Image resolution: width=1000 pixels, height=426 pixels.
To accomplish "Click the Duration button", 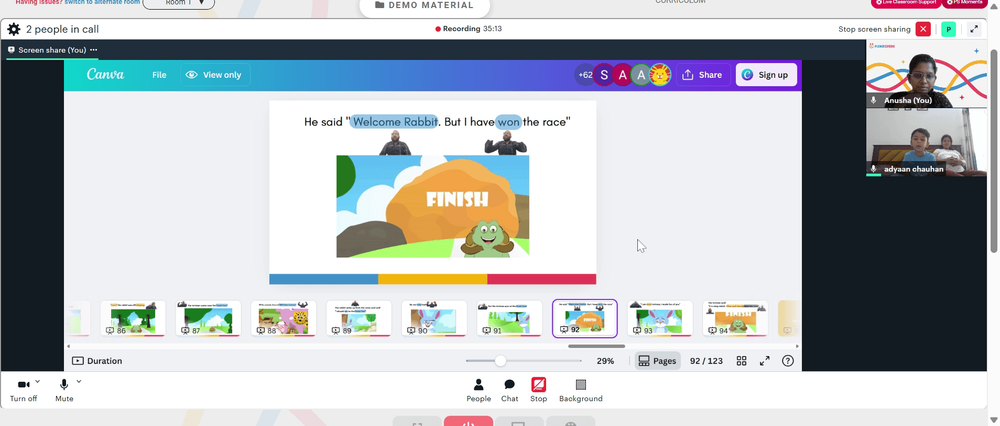I will click(x=97, y=361).
